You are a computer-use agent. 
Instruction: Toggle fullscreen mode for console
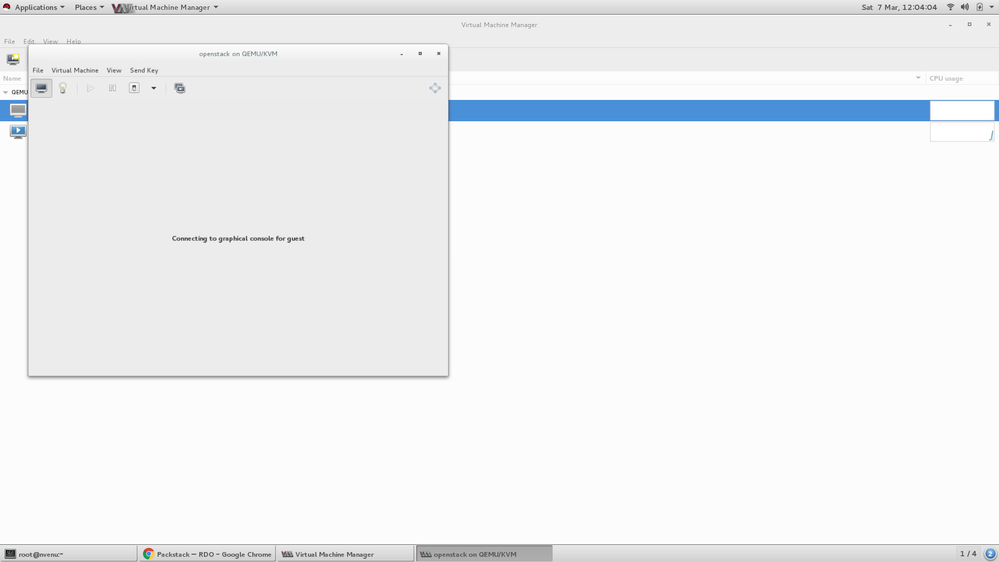435,88
